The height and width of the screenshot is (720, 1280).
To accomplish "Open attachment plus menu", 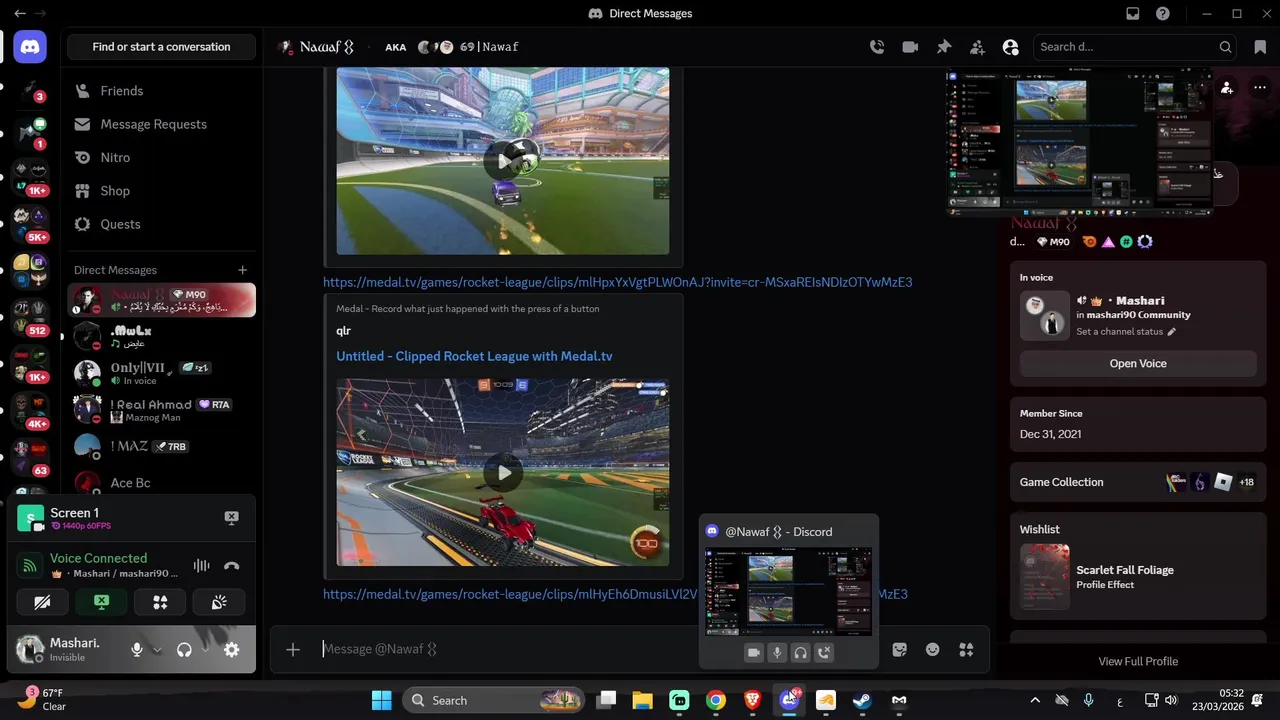I will (293, 650).
